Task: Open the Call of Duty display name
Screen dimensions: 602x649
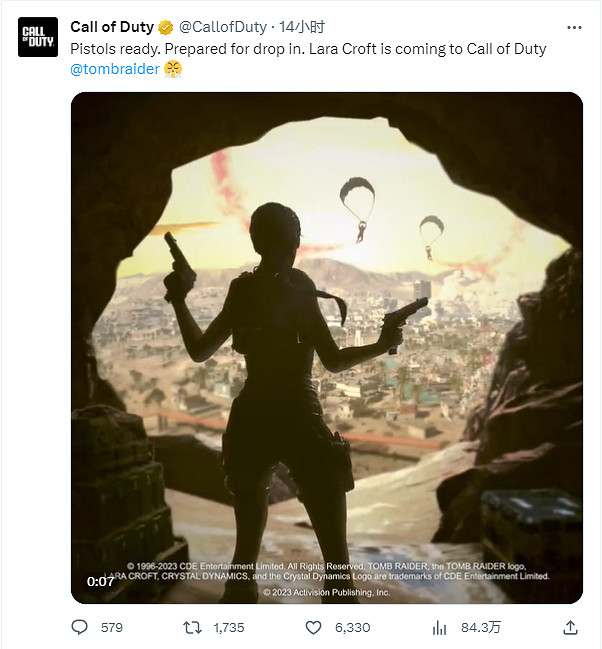Action: click(x=111, y=27)
